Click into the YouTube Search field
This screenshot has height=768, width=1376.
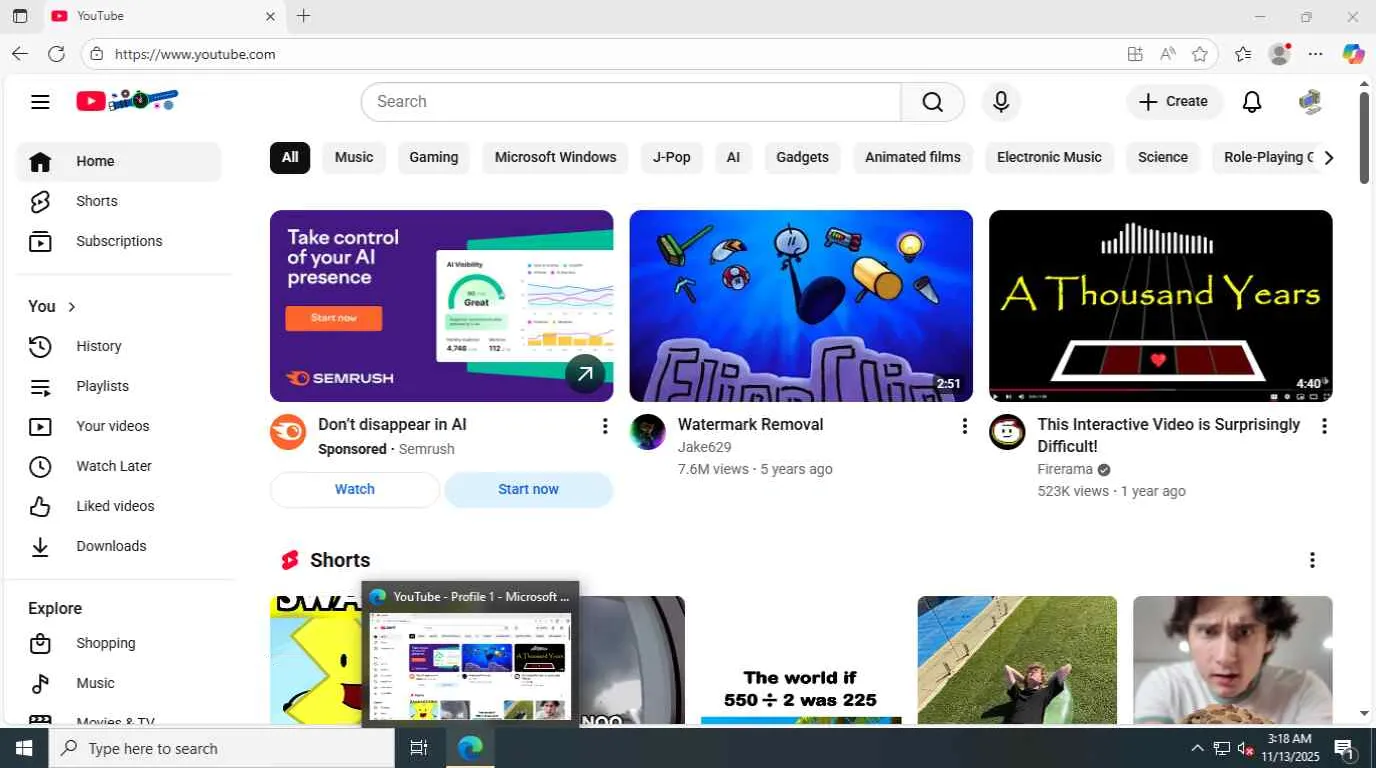(631, 101)
